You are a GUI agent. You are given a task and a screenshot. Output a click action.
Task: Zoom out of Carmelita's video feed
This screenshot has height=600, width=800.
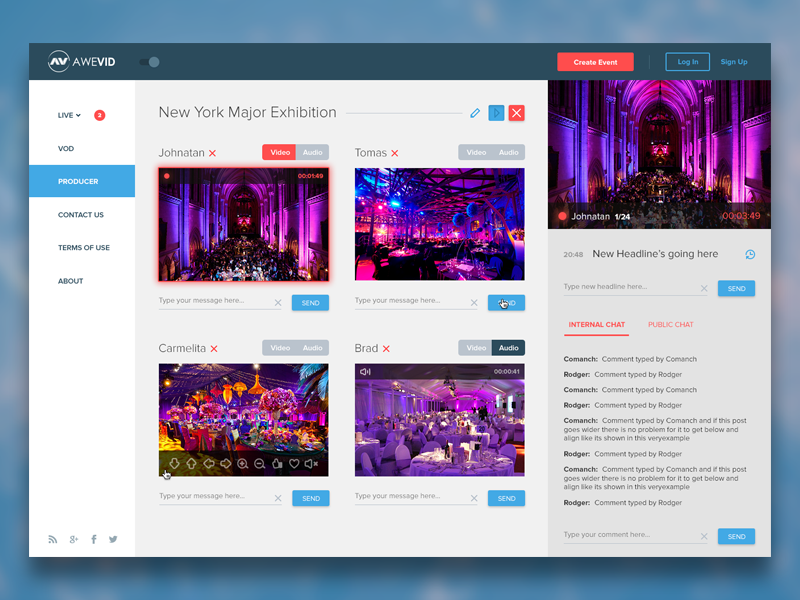tap(260, 462)
